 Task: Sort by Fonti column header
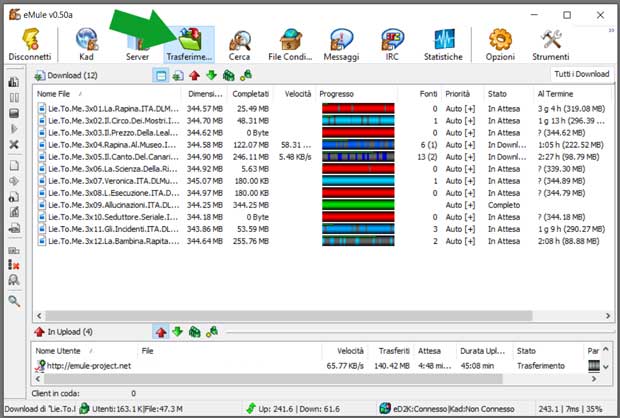click(421, 94)
